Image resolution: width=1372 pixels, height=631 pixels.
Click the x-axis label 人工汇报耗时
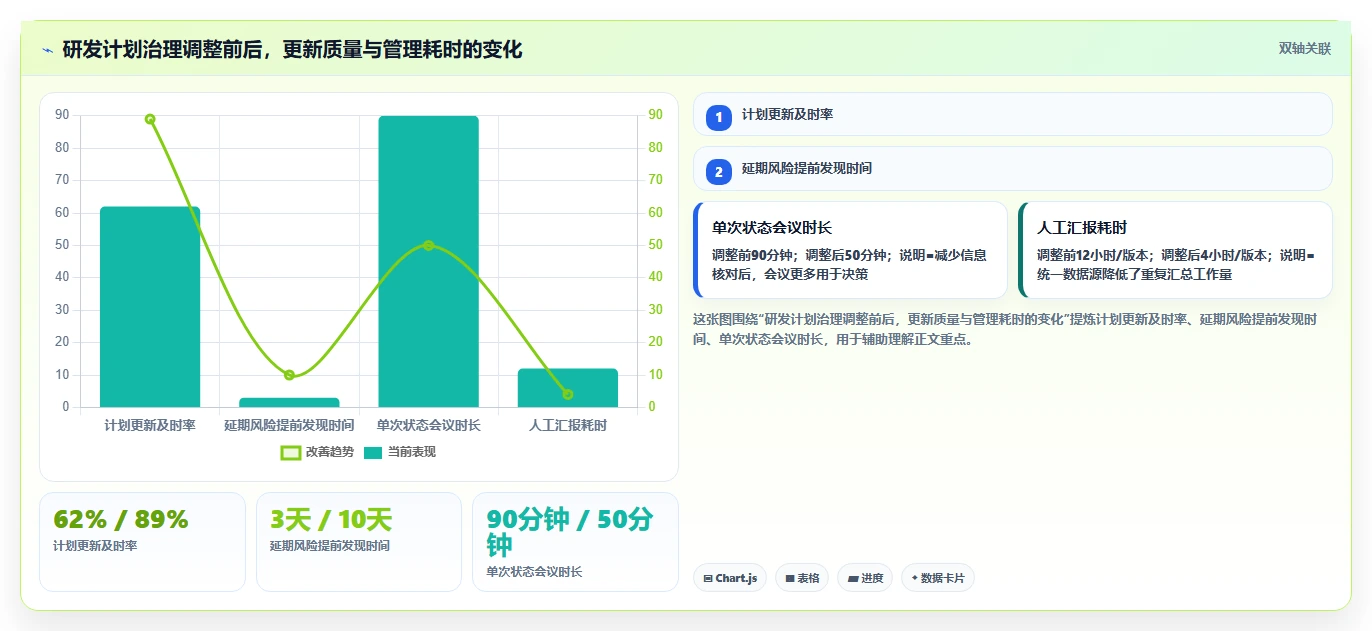click(x=568, y=425)
